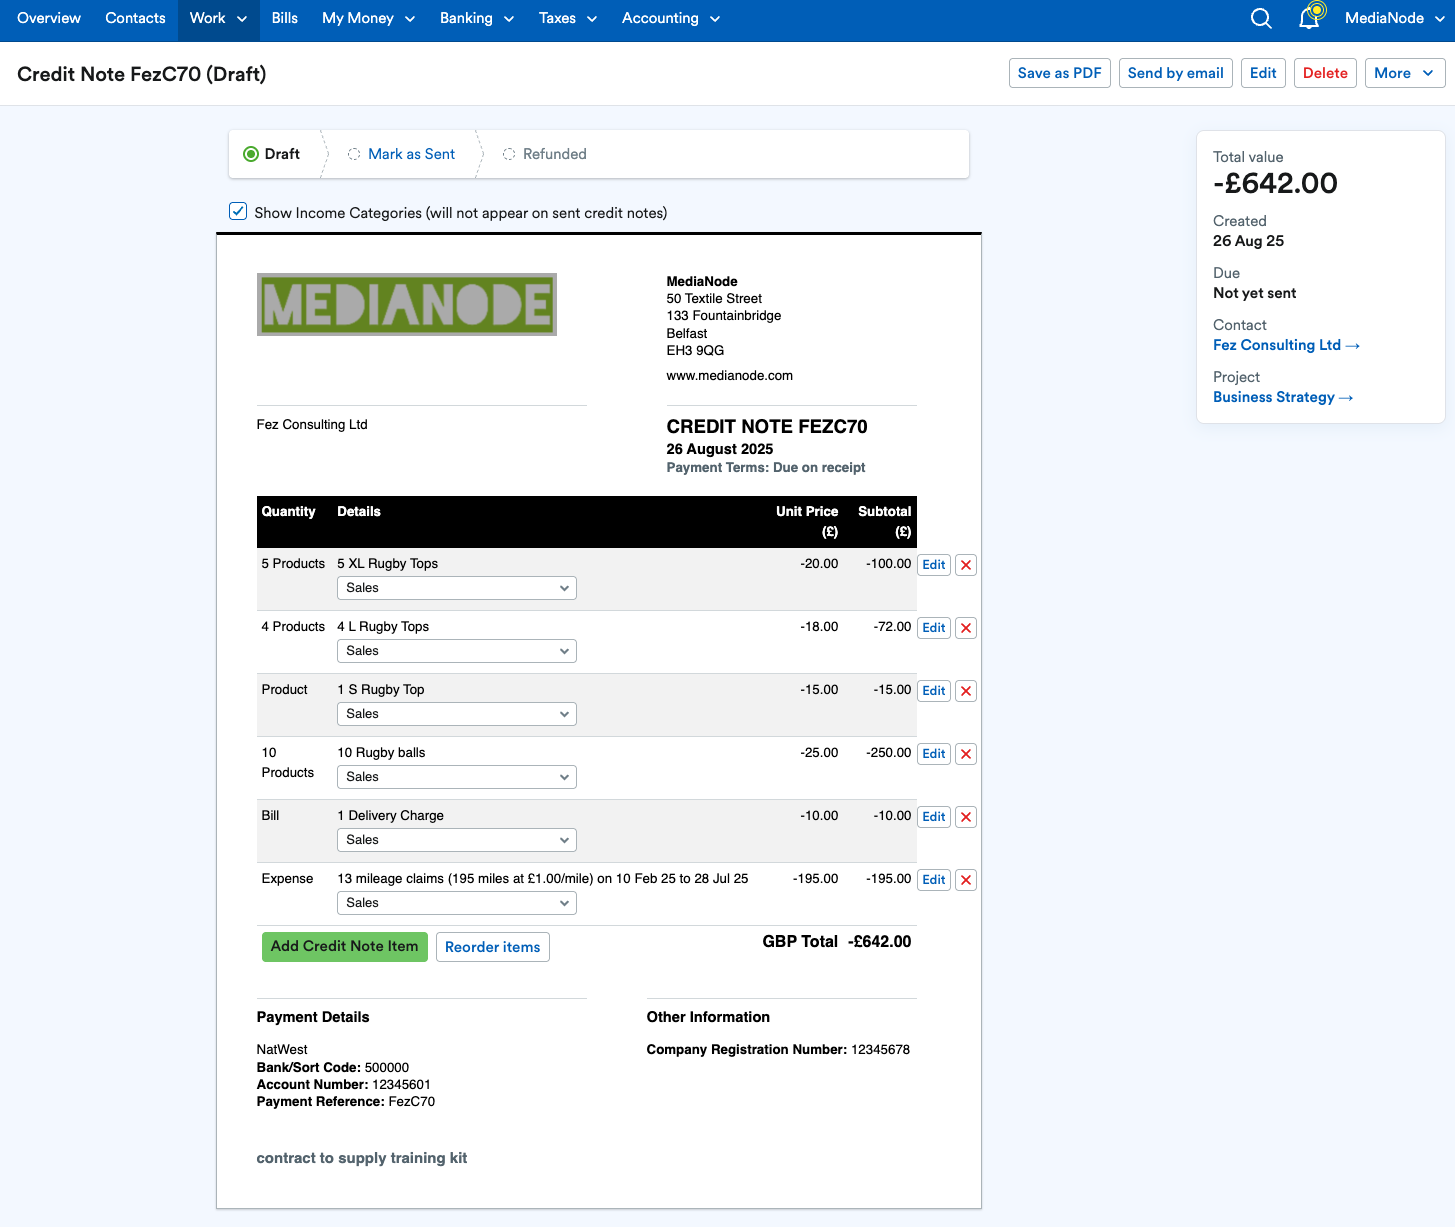Viewport: 1455px width, 1227px height.
Task: Click Add Credit Note Item button
Action: click(x=344, y=946)
